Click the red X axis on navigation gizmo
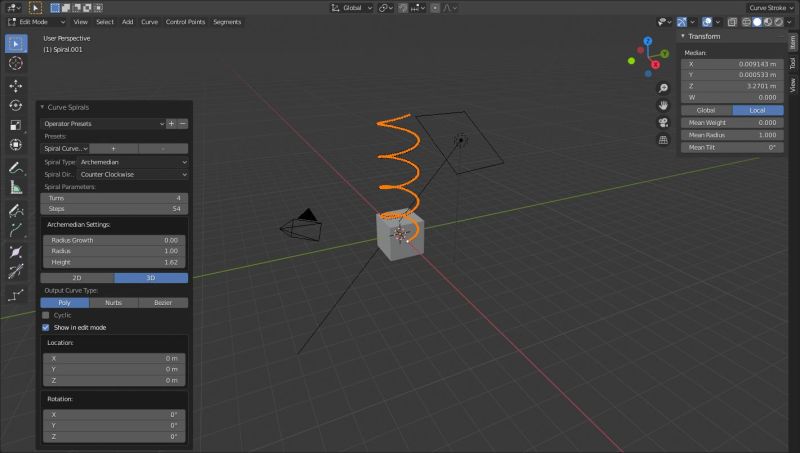The height and width of the screenshot is (453, 800). 656,65
